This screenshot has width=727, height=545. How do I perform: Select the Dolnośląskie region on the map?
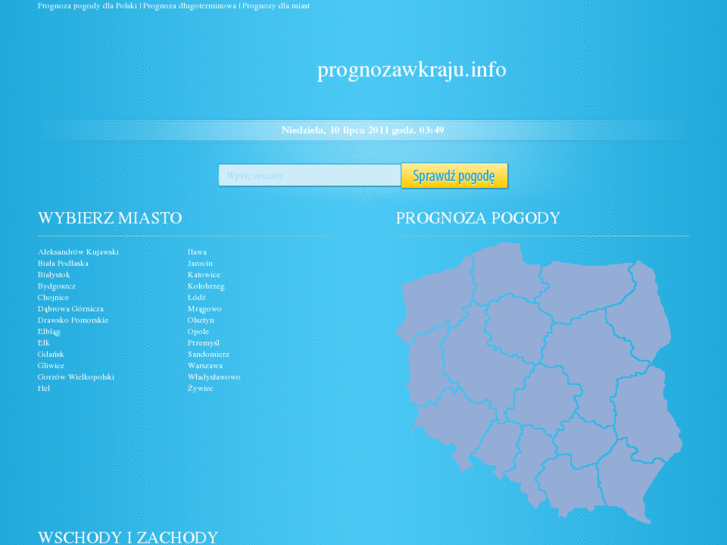click(454, 424)
